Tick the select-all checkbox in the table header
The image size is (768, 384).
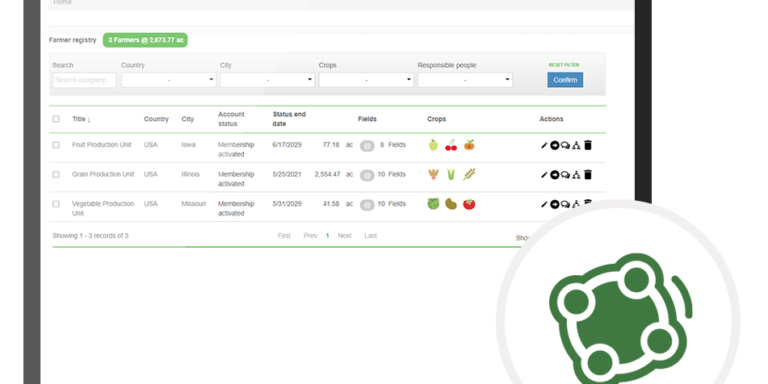[x=56, y=119]
